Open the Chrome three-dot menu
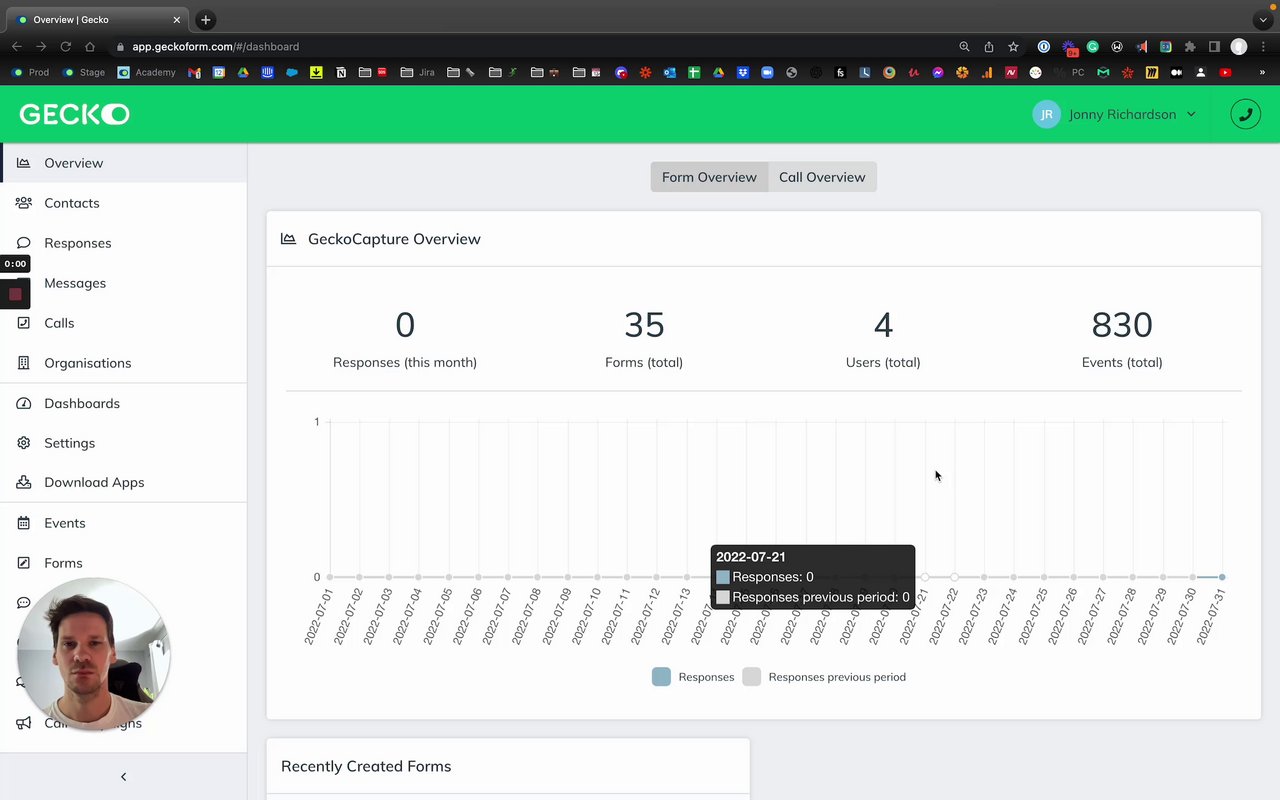 pyautogui.click(x=1264, y=47)
